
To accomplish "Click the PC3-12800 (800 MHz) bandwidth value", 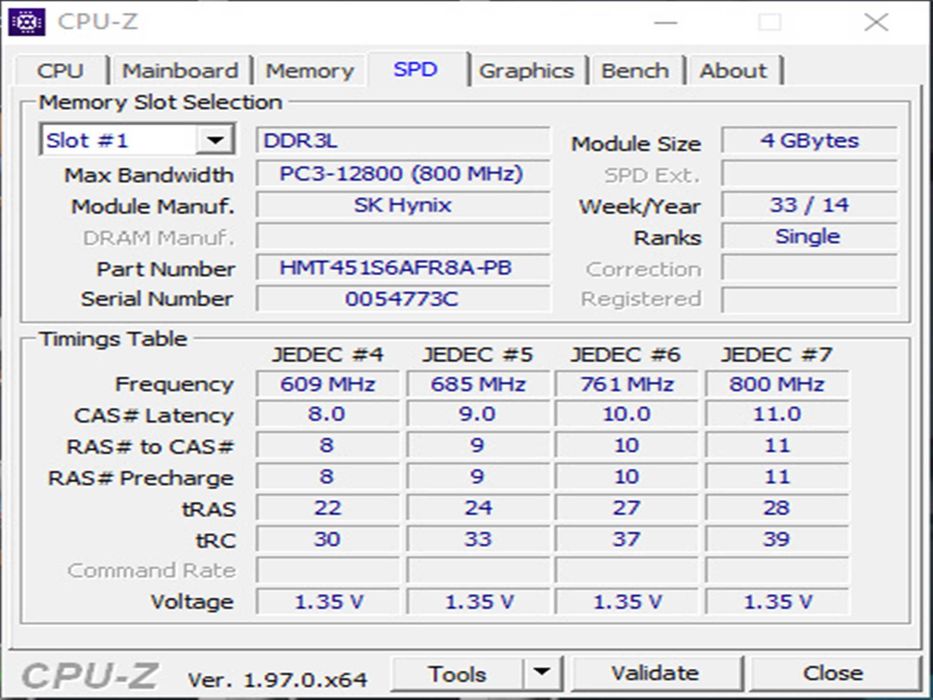I will click(x=403, y=173).
